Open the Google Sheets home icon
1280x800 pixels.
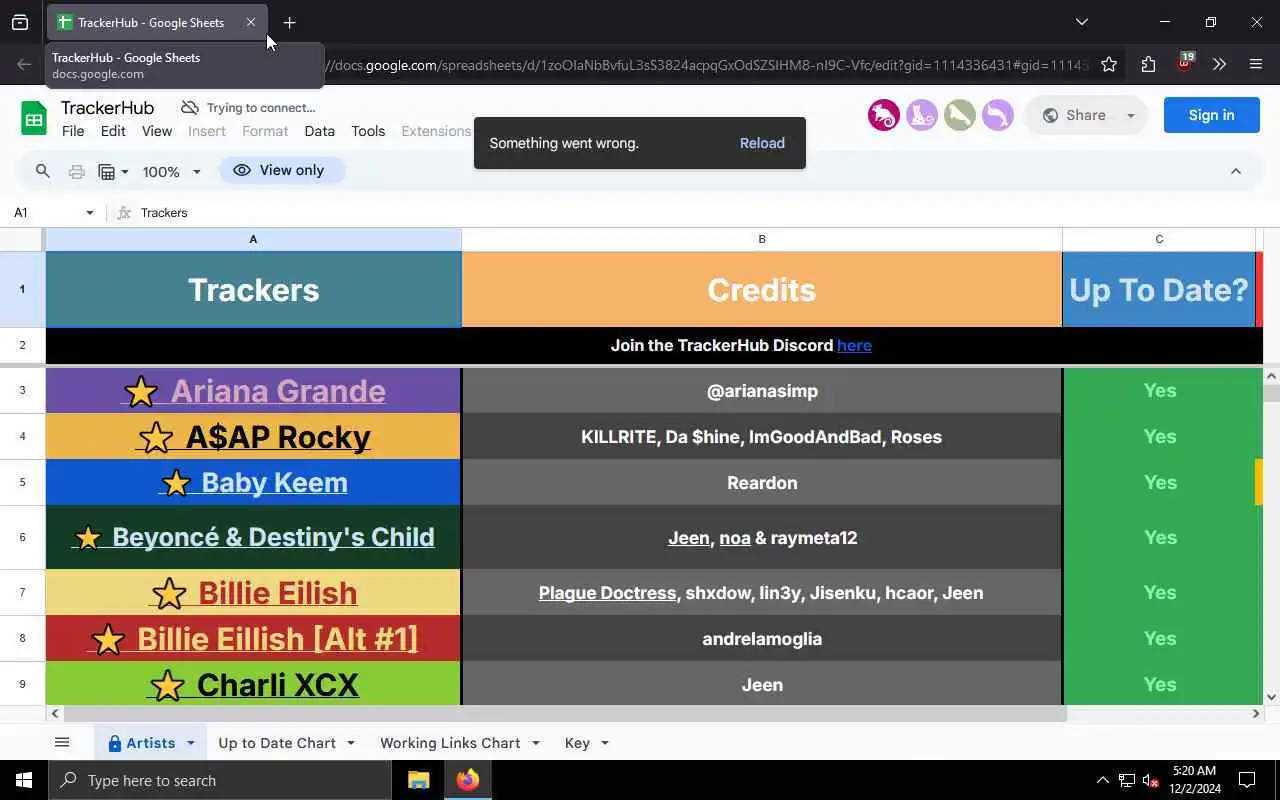[x=34, y=119]
